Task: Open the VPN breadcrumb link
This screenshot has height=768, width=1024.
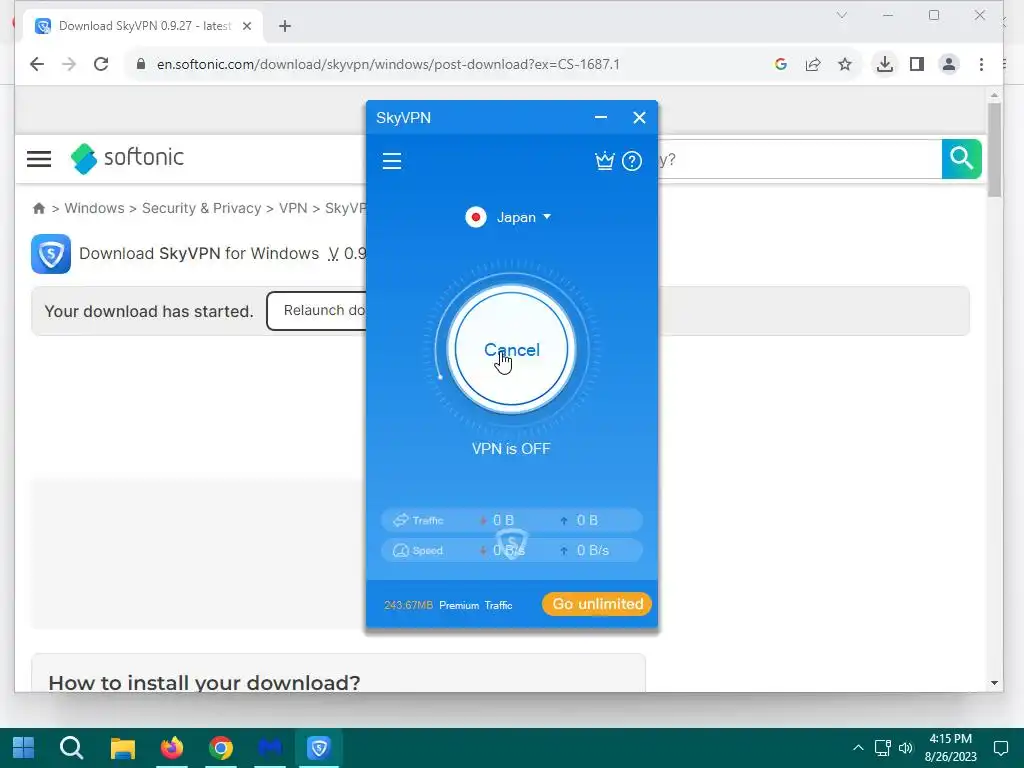Action: pyautogui.click(x=293, y=208)
